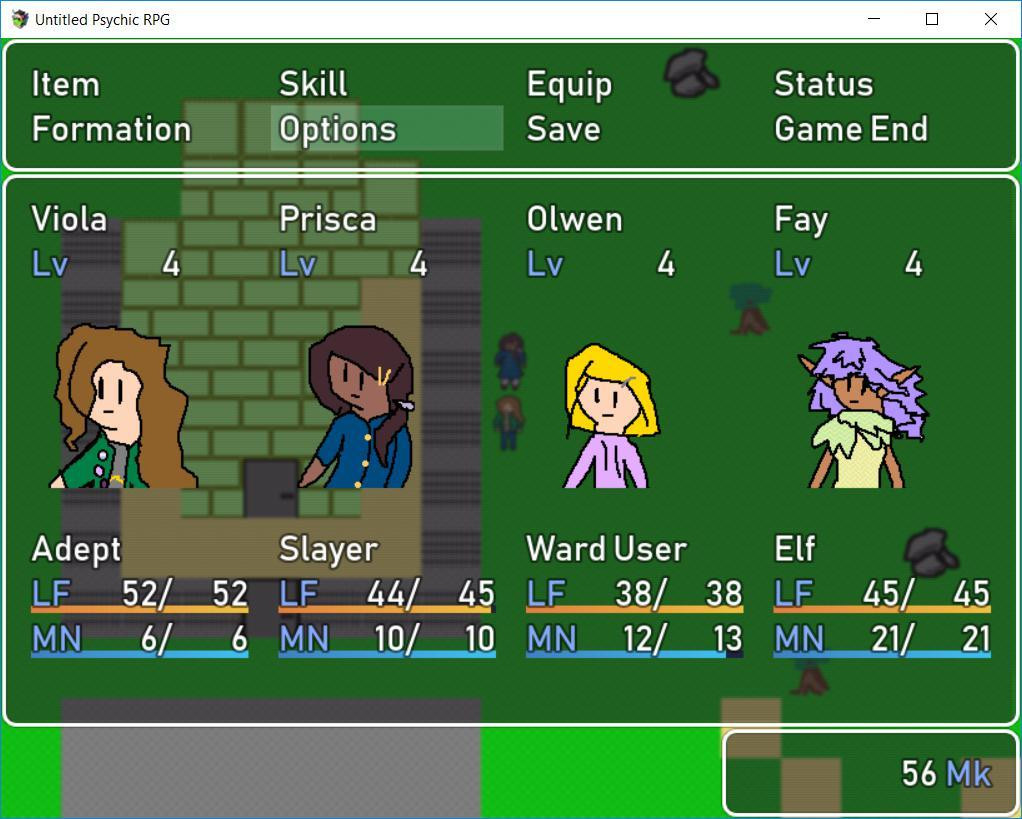Select the Equip command

tap(570, 85)
